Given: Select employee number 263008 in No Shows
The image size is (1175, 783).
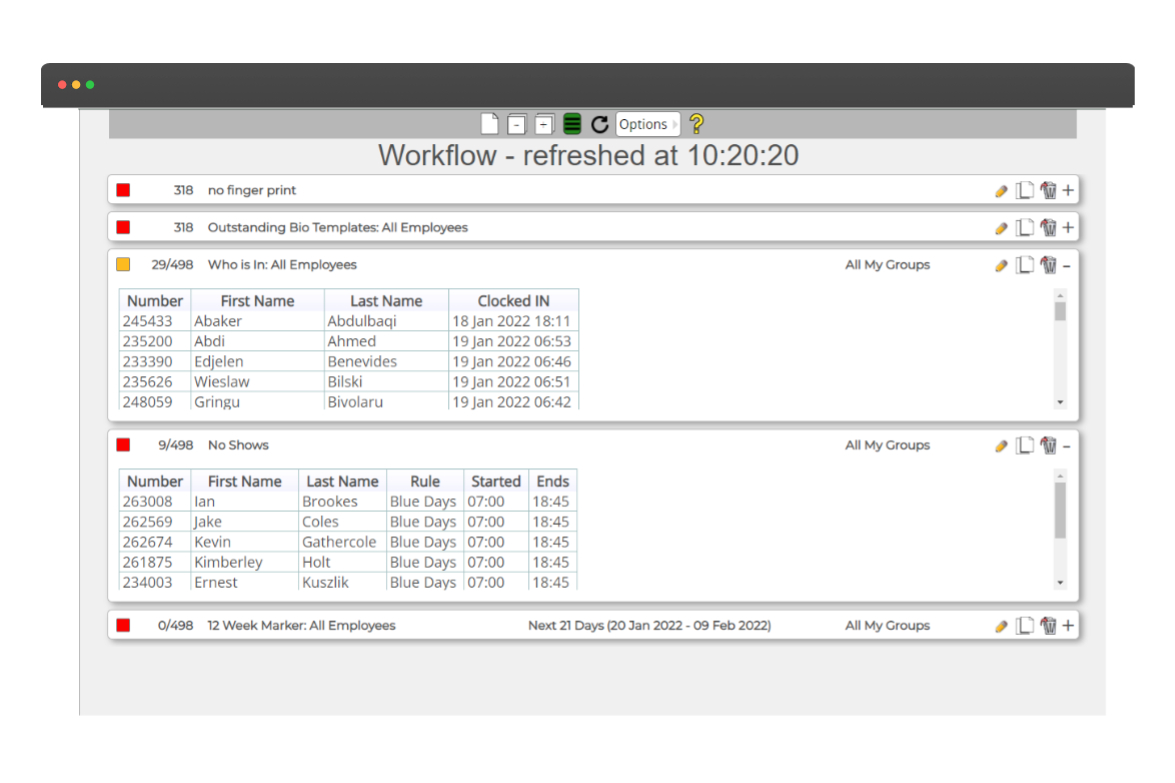Looking at the screenshot, I should [155, 501].
